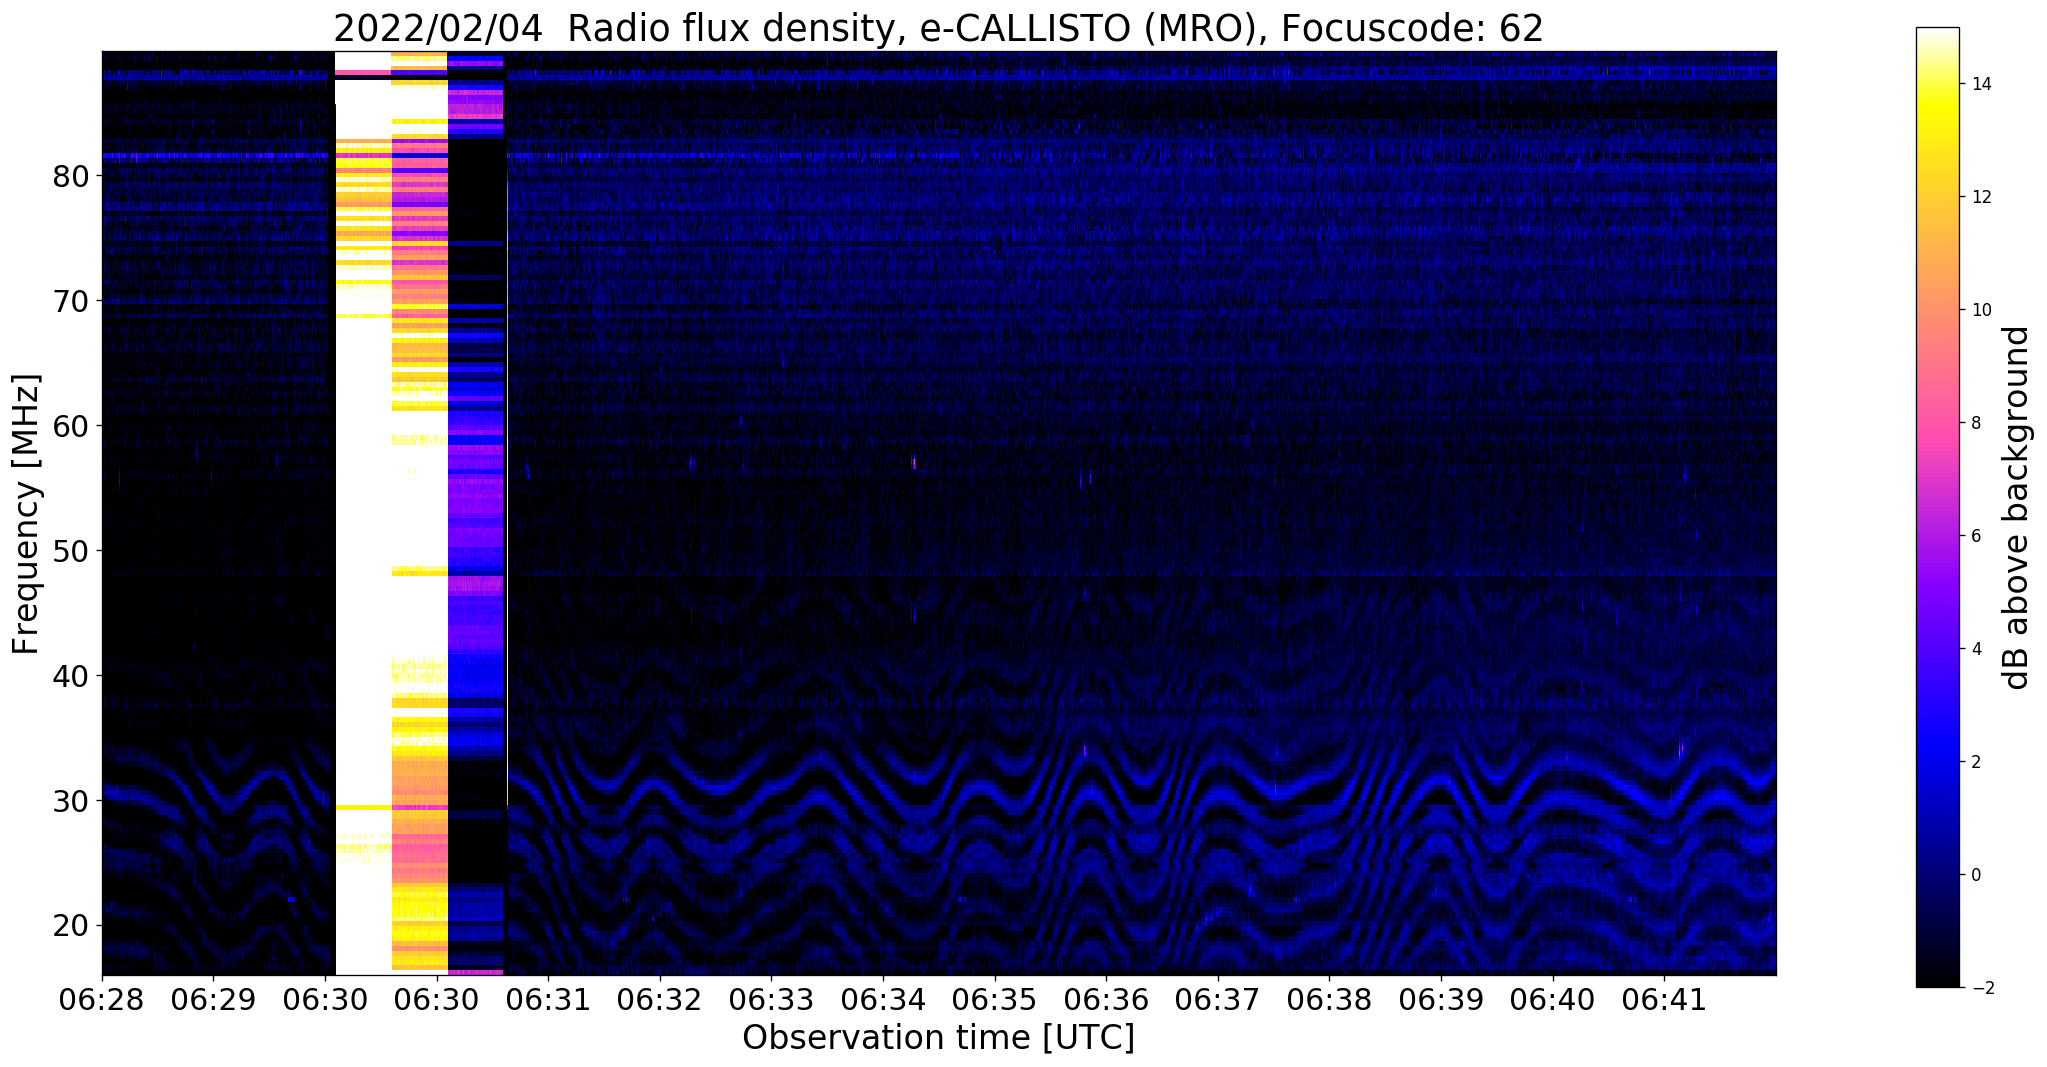
Task: Click the 40 MHz frequency tick label
Action: tap(71, 676)
